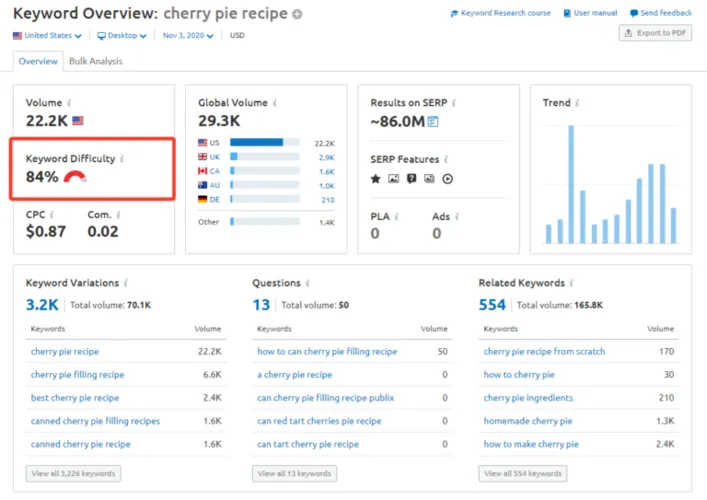Open the User manual link
Screen dimensions: 707x500
click(x=591, y=13)
